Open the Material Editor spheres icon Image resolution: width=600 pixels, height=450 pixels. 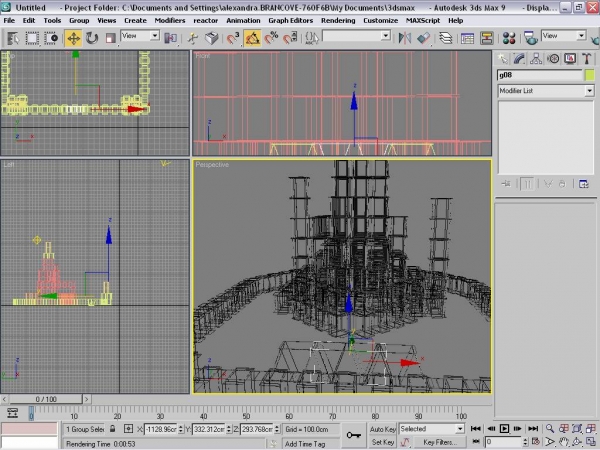click(x=509, y=38)
